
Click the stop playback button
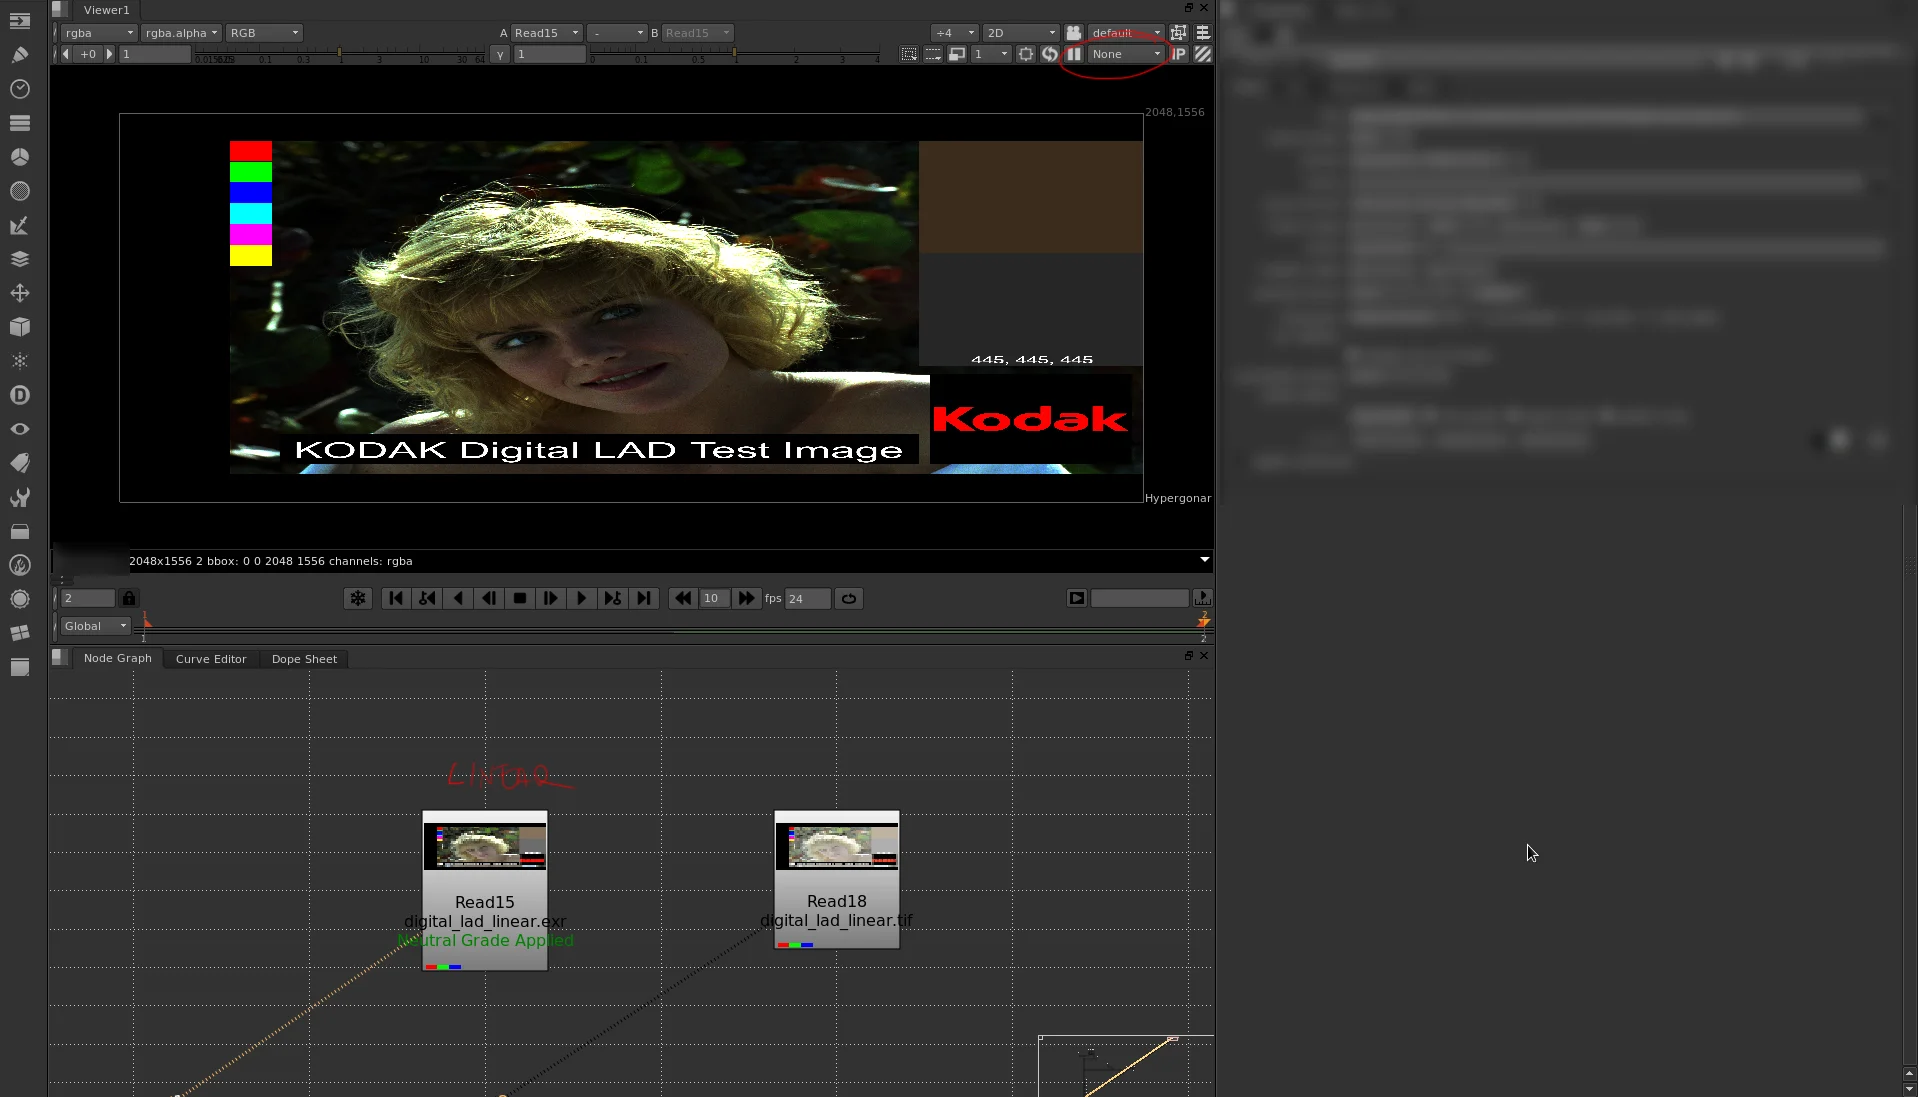point(520,598)
